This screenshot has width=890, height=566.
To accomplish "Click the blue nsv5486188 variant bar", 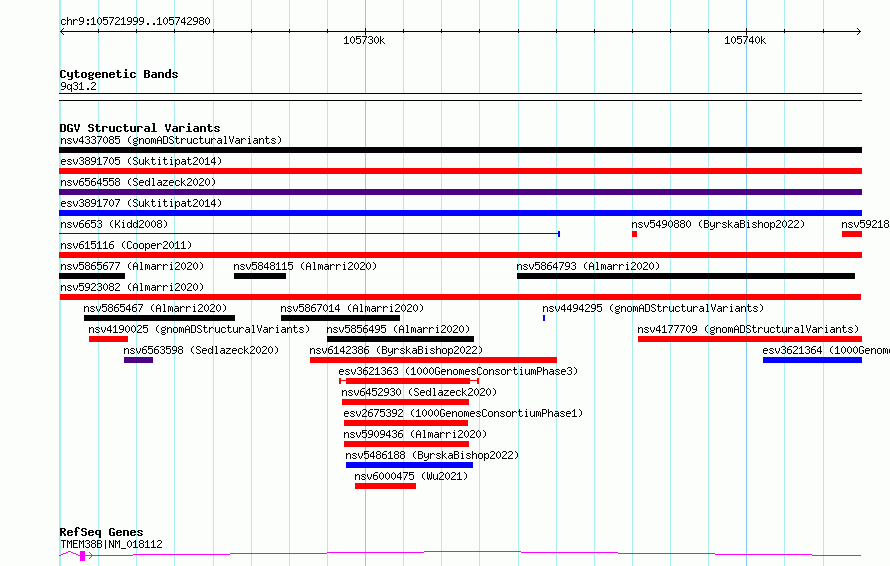I will (x=409, y=465).
